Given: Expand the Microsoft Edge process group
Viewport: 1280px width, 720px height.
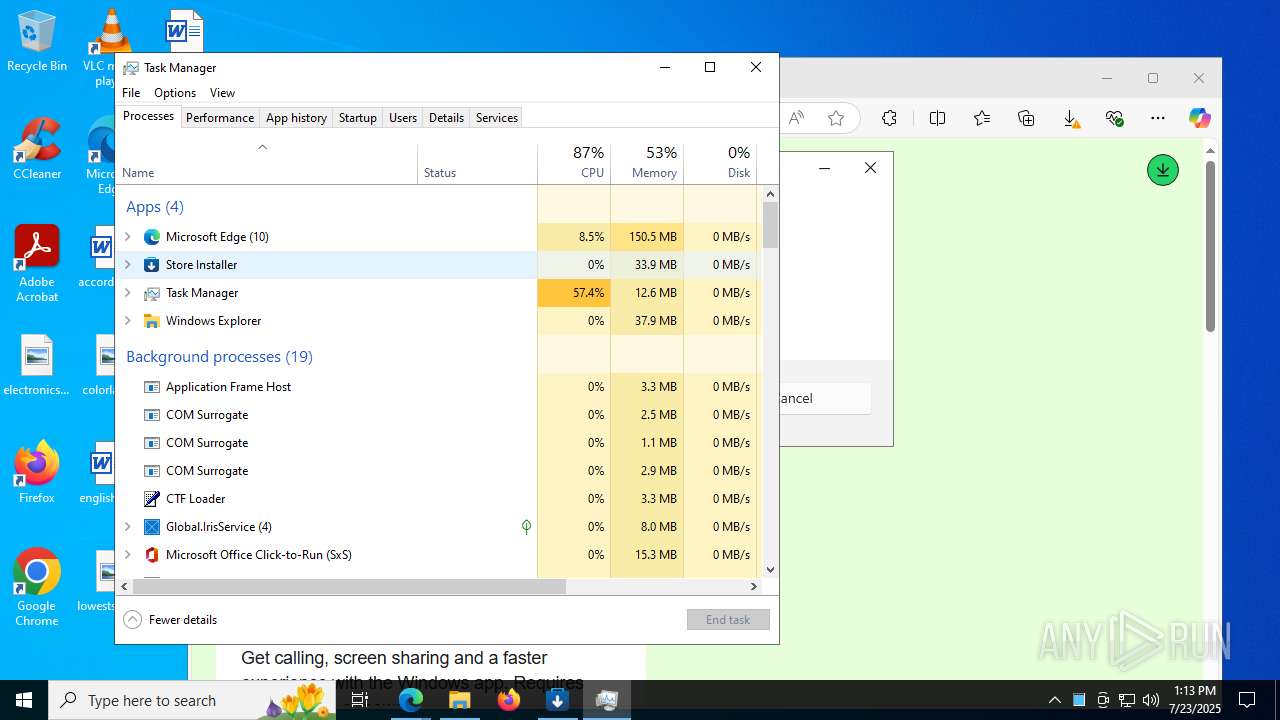Looking at the screenshot, I should point(127,237).
